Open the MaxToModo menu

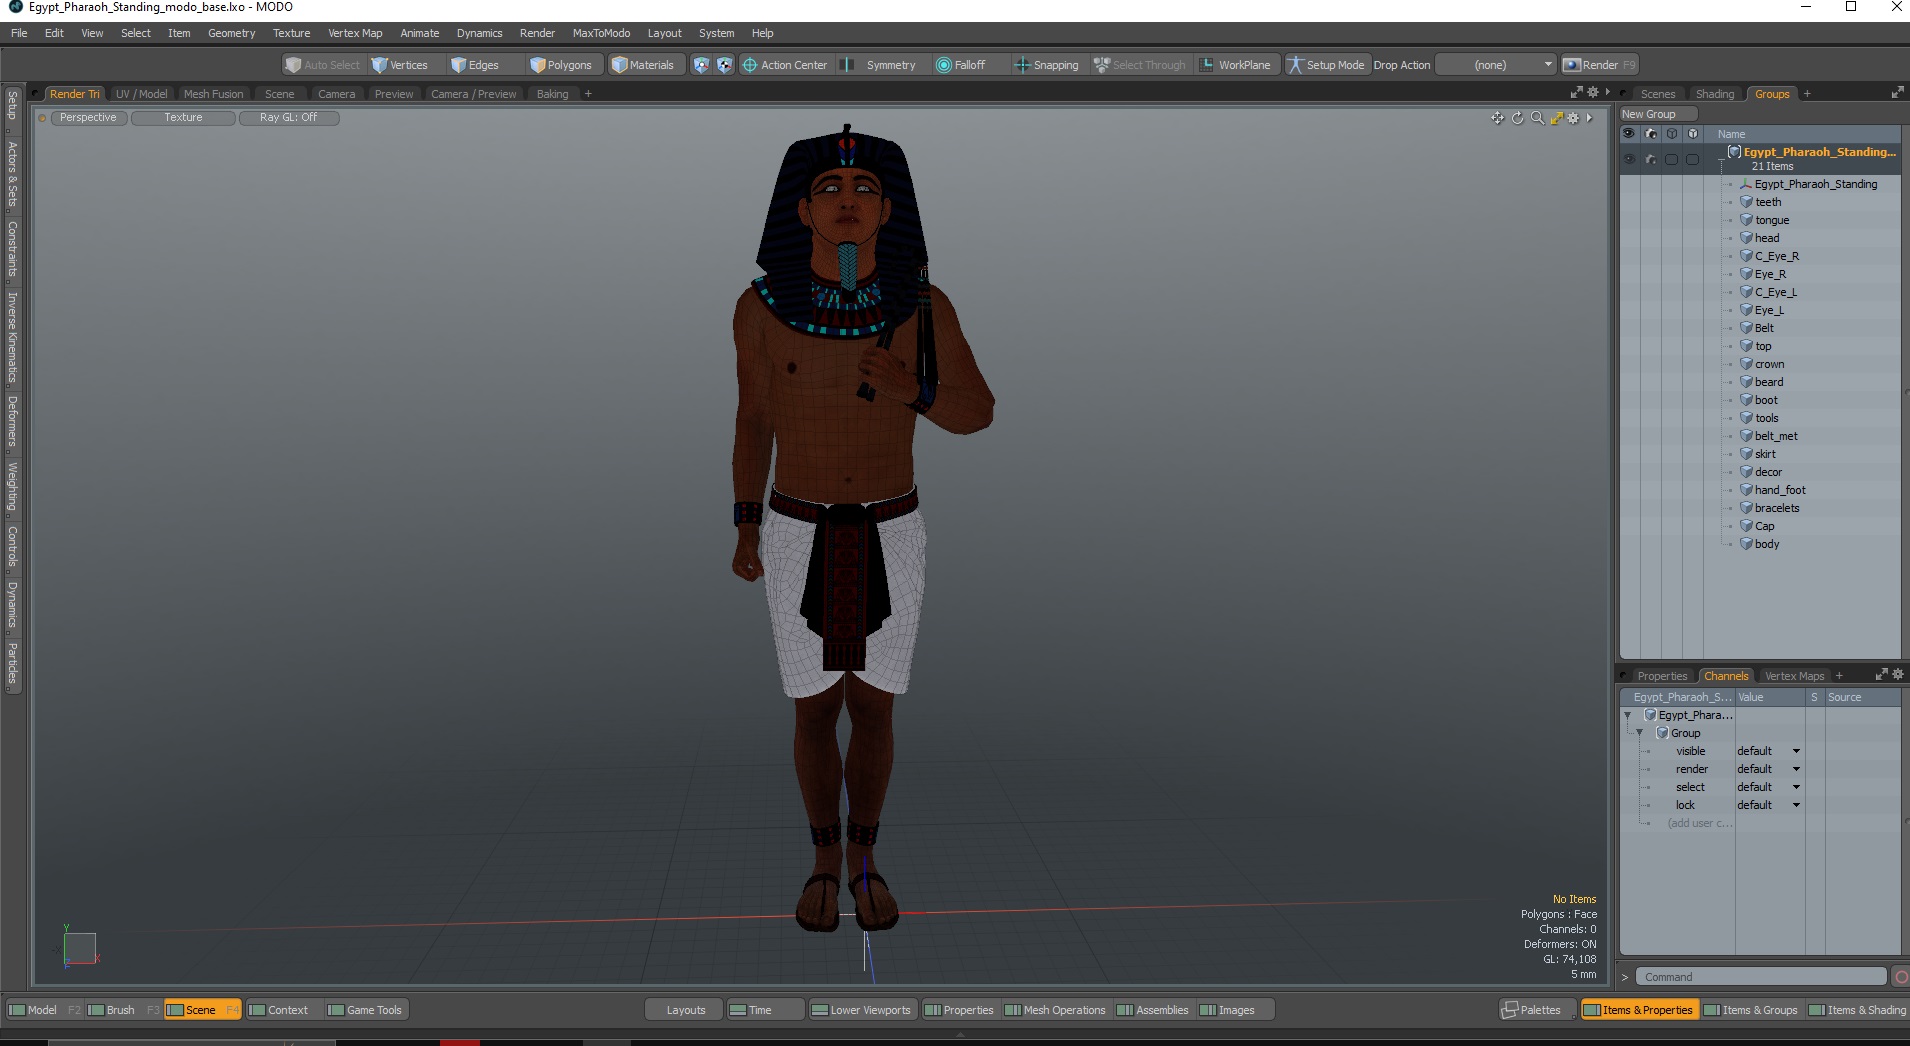pos(601,33)
